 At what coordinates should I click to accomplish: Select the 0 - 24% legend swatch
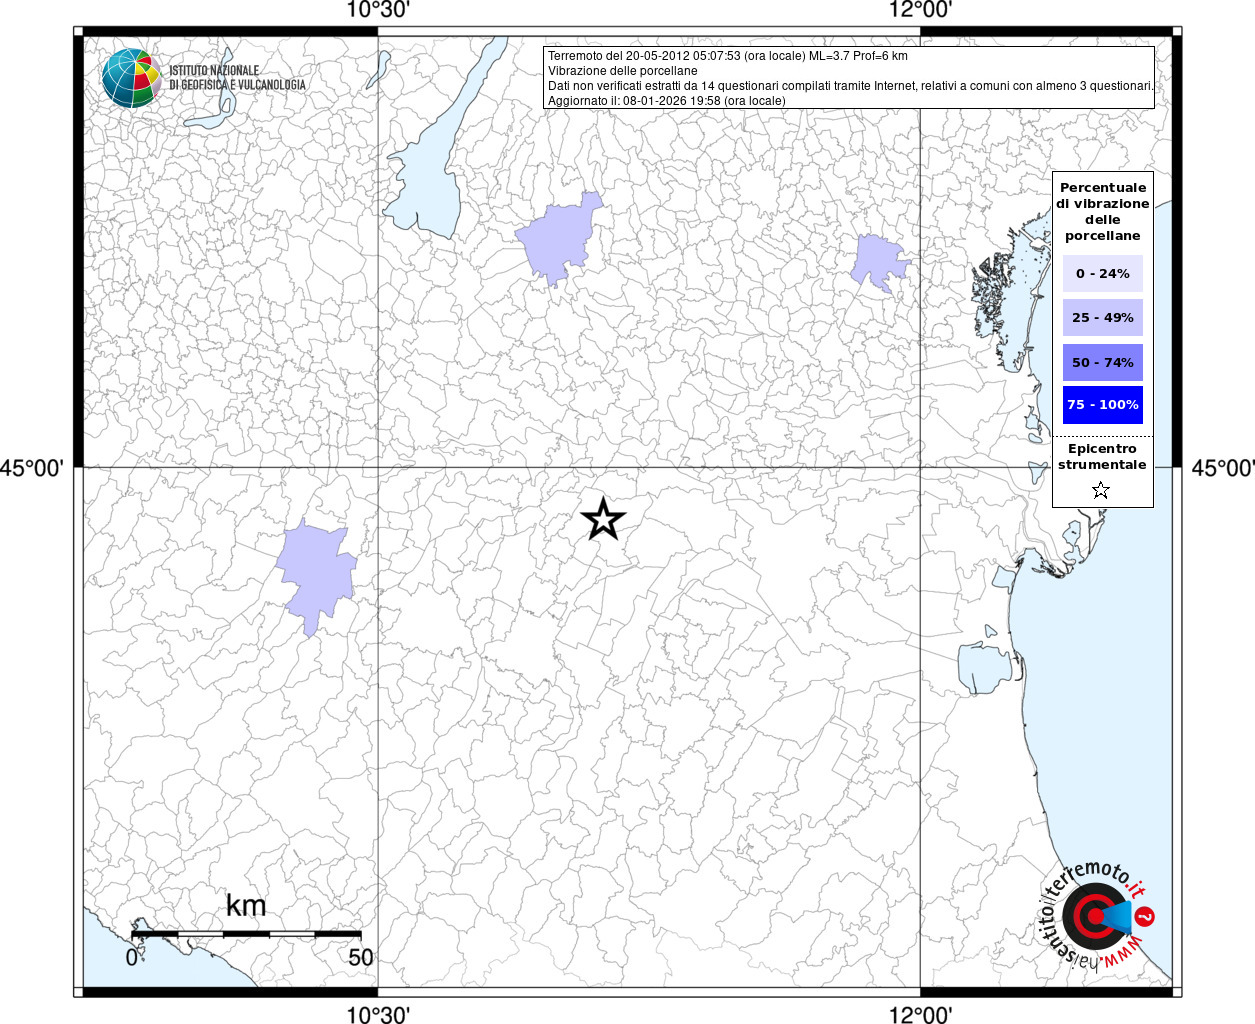coord(1103,273)
